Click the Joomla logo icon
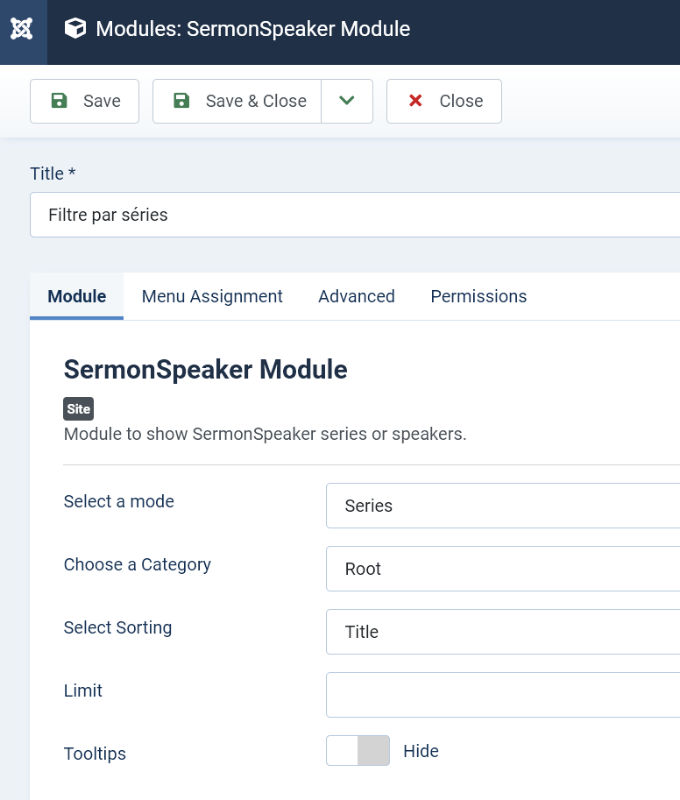The image size is (680, 800). (22, 29)
